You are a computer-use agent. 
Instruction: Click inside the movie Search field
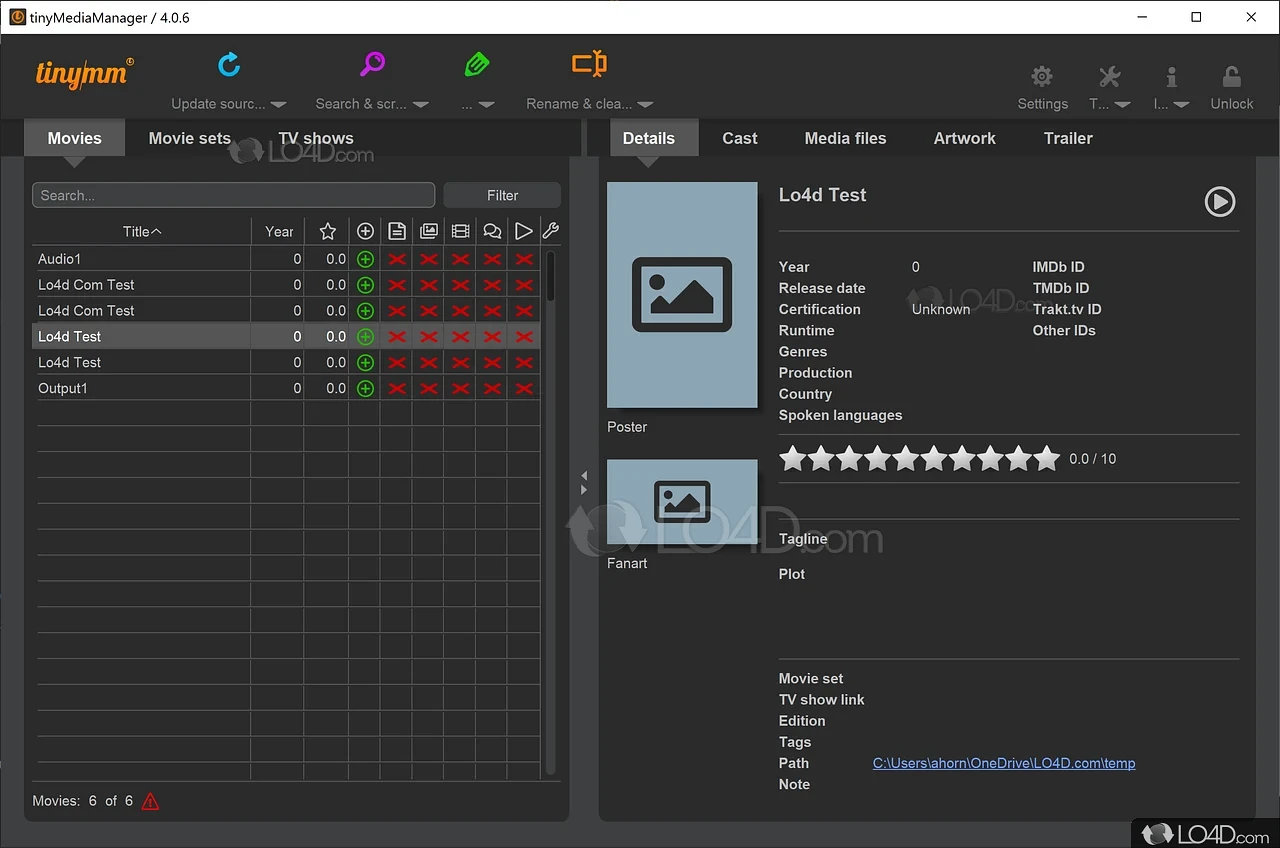232,194
